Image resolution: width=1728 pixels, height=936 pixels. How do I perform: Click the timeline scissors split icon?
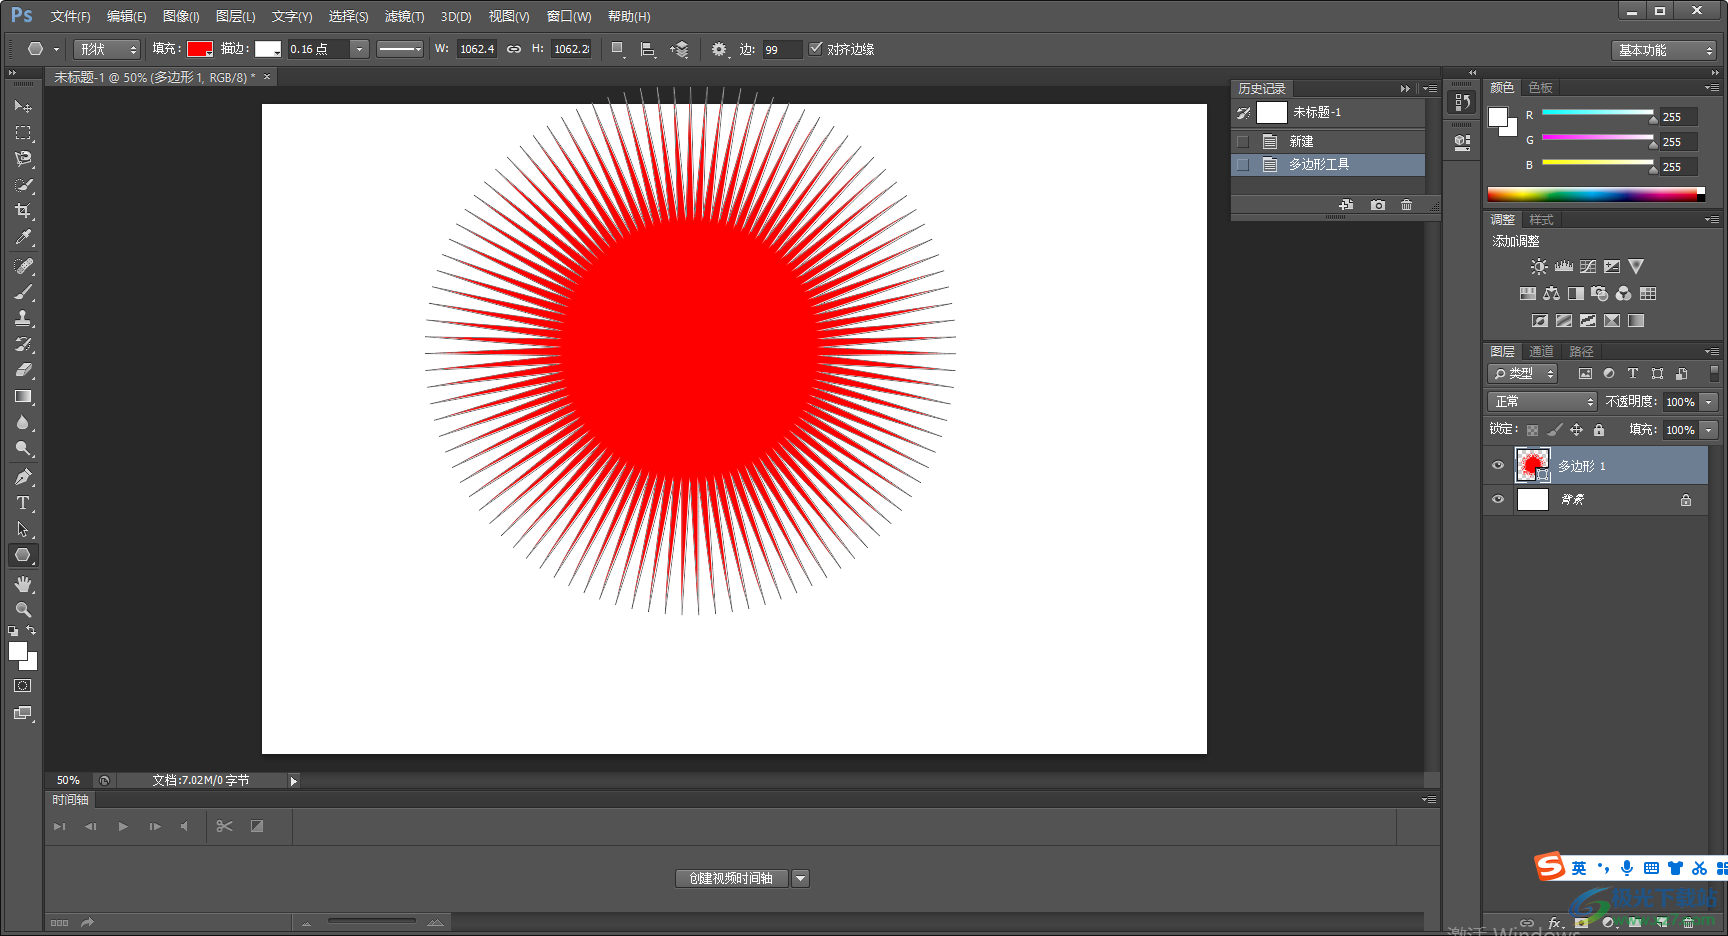pyautogui.click(x=225, y=826)
